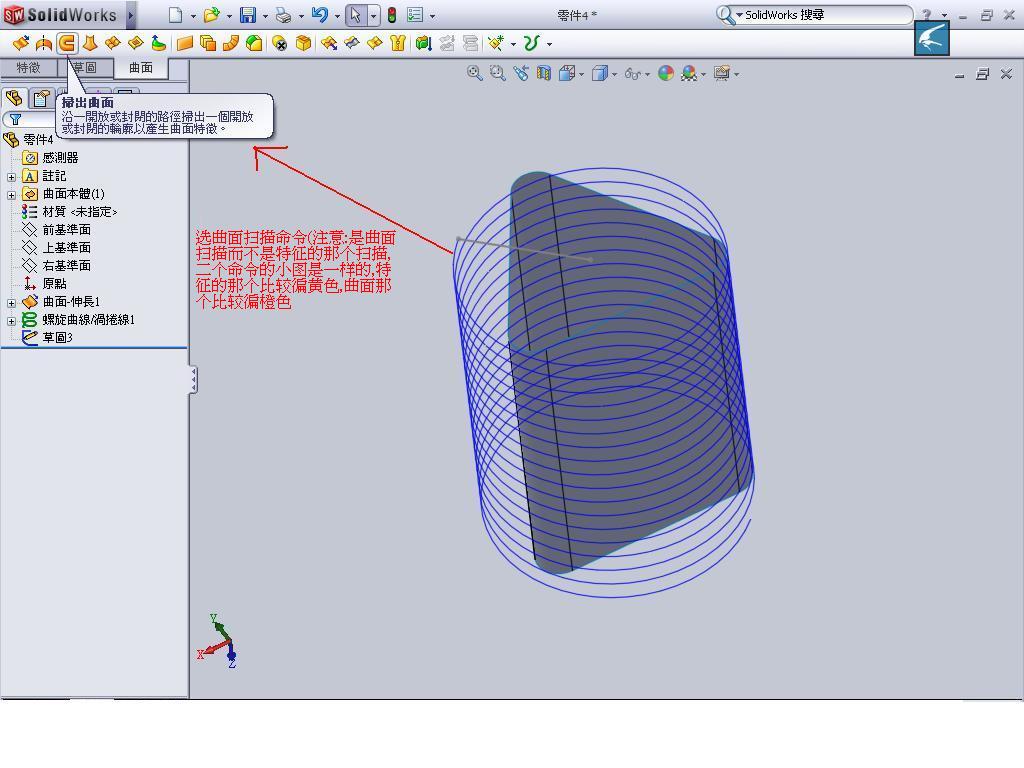Choose the Lofted Surface tool

[90, 44]
